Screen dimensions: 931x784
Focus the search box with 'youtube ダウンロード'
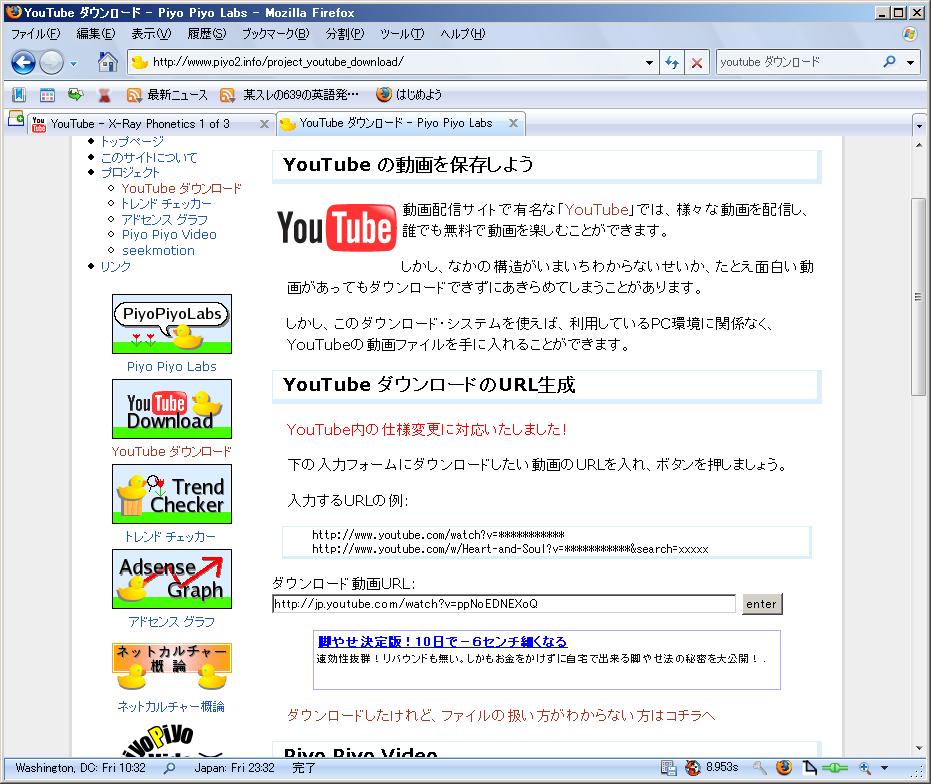click(799, 62)
